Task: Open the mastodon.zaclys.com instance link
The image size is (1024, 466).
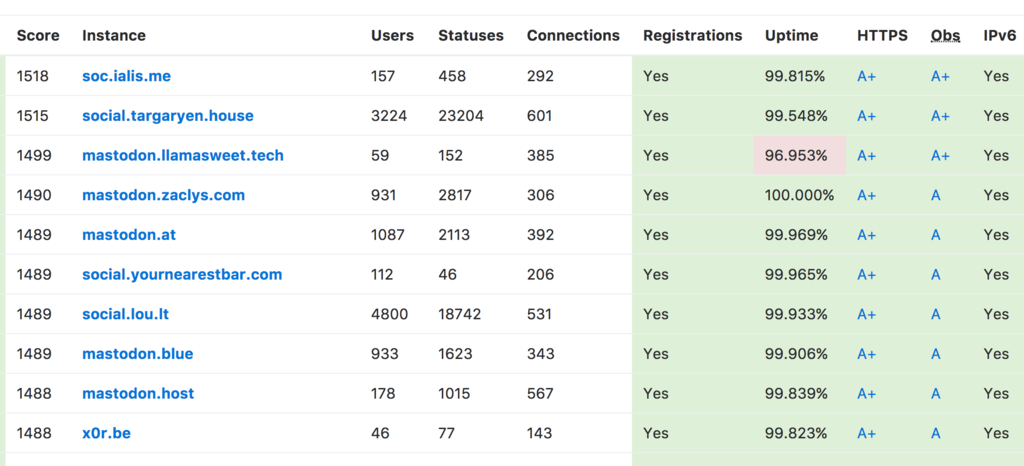Action: click(163, 195)
